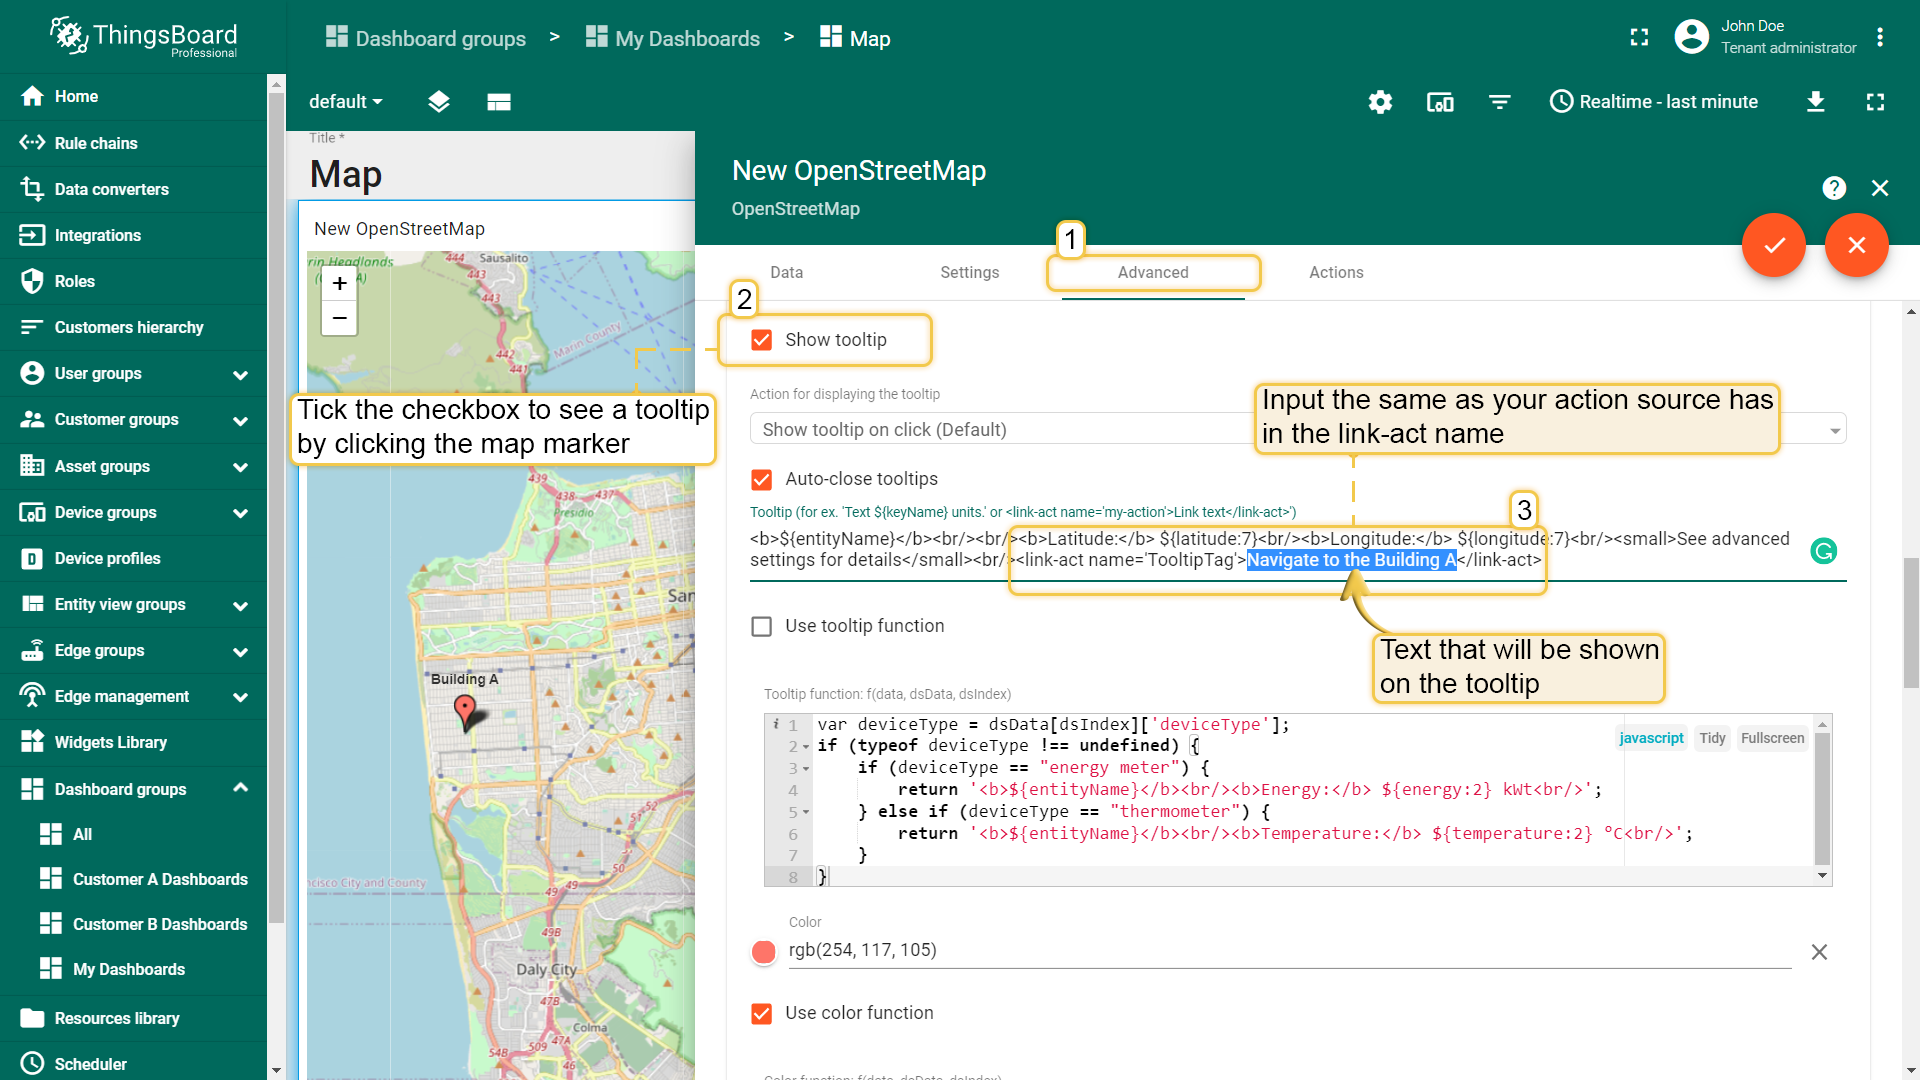
Task: Toggle Use color function checkbox
Action: [762, 1013]
